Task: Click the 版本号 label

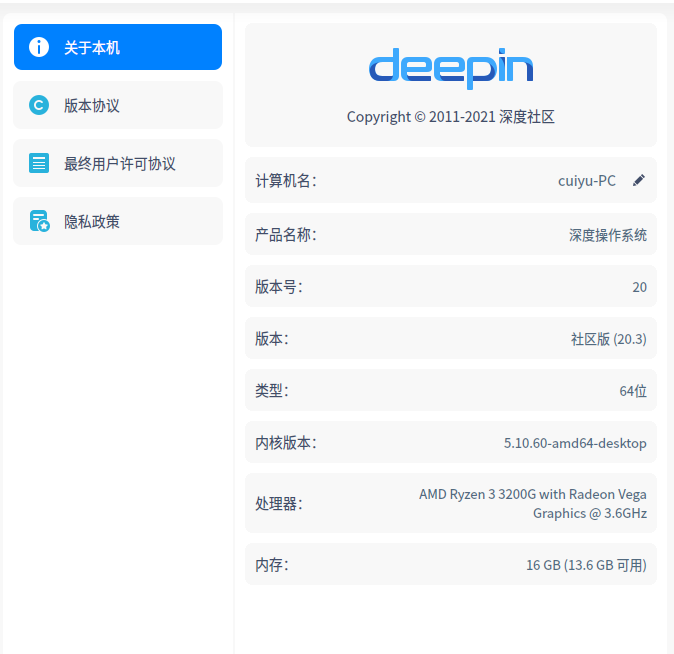Action: pos(279,287)
